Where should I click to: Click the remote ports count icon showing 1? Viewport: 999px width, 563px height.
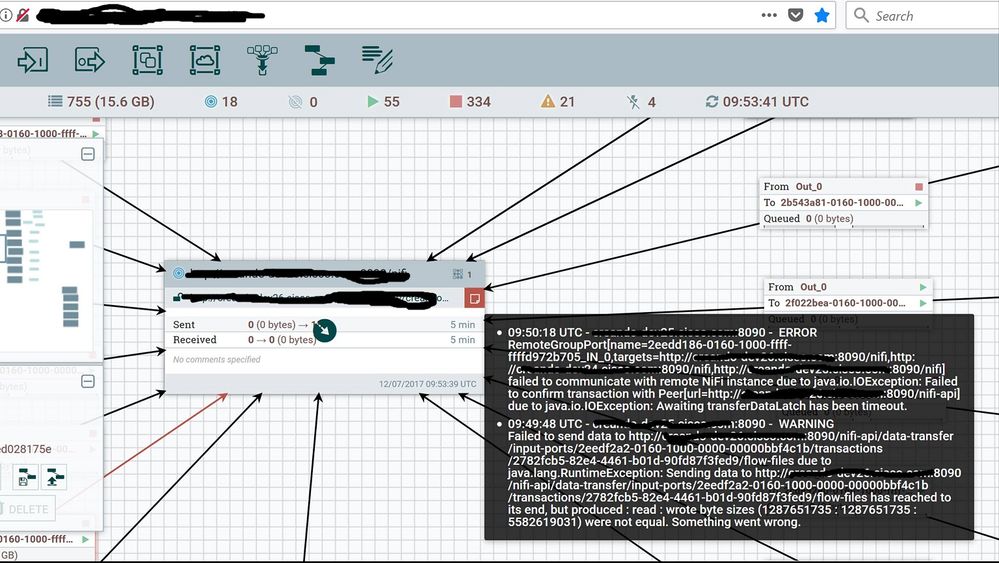[x=457, y=274]
